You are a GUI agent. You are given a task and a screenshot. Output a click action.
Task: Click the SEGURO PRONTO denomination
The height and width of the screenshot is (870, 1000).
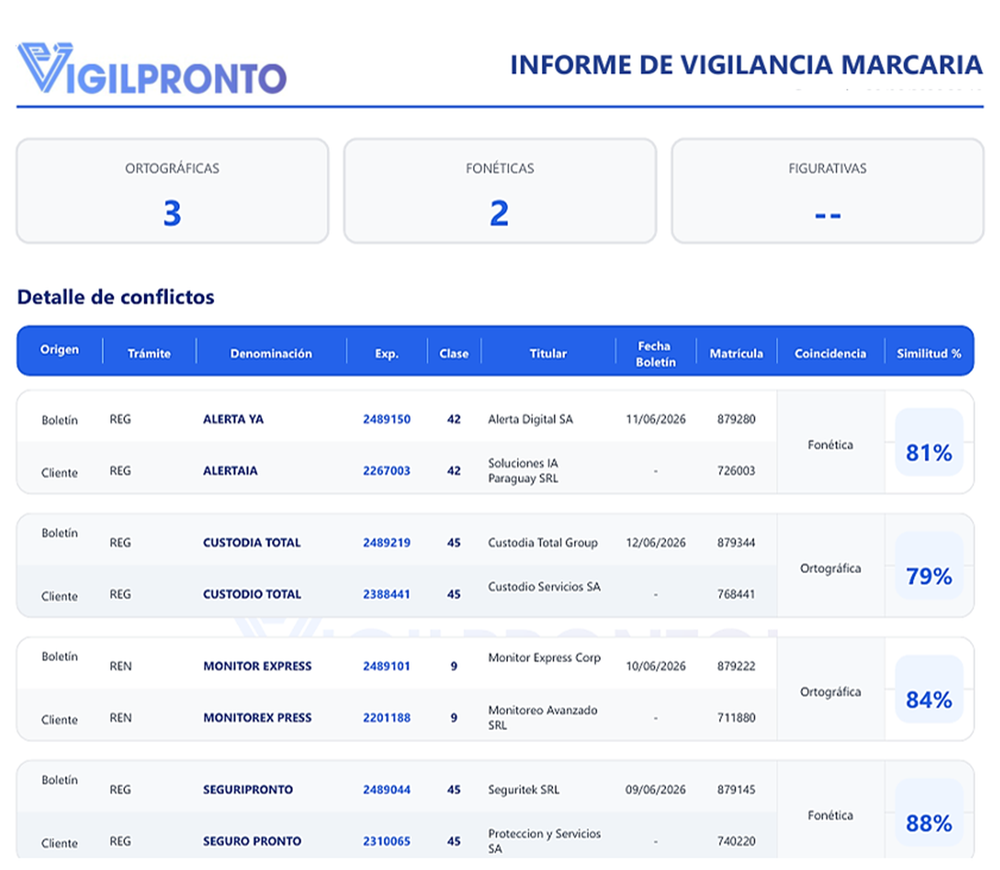coord(252,841)
